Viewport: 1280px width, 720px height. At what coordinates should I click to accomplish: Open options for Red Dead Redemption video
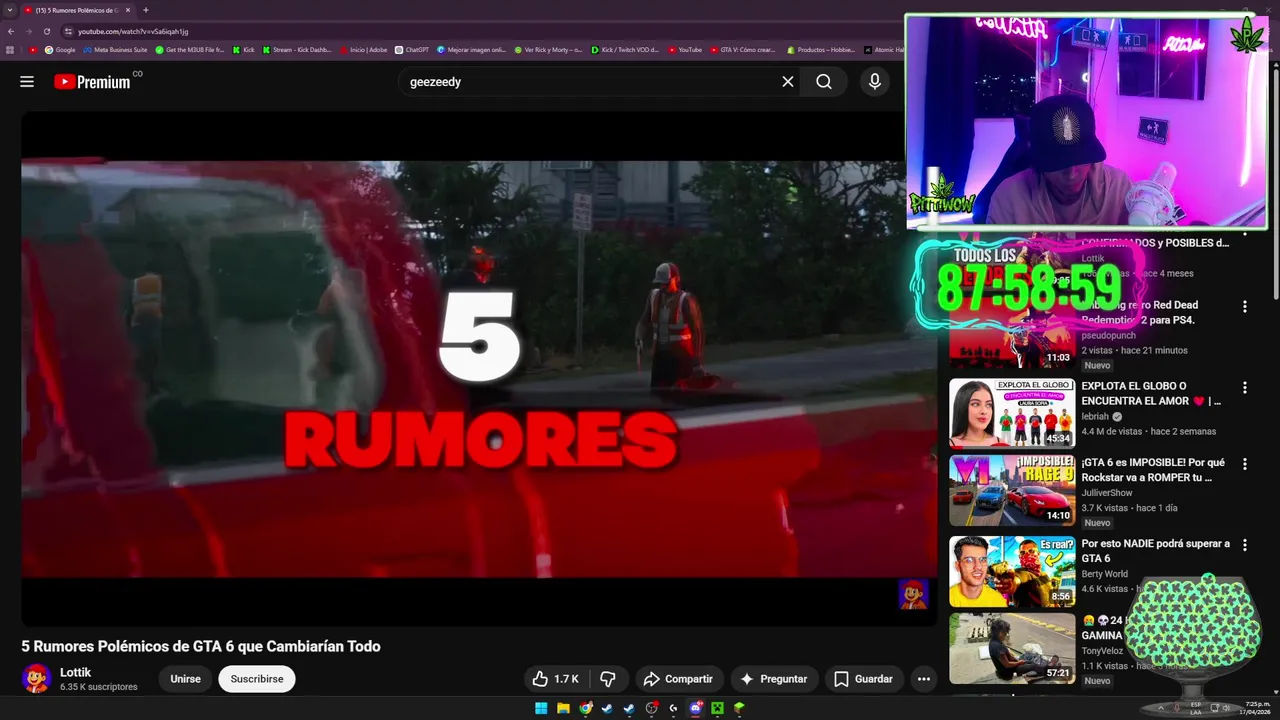click(1245, 307)
